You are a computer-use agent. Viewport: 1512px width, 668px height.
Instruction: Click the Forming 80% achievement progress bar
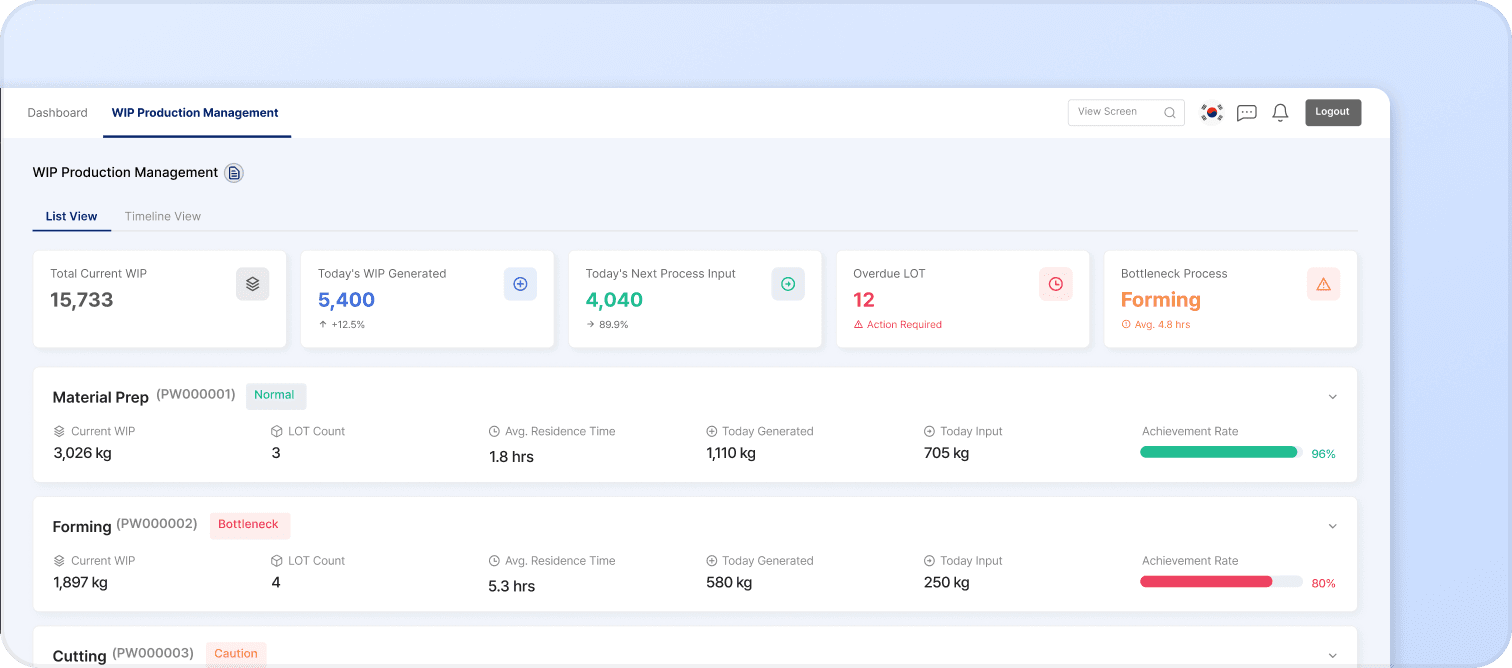click(x=1221, y=581)
